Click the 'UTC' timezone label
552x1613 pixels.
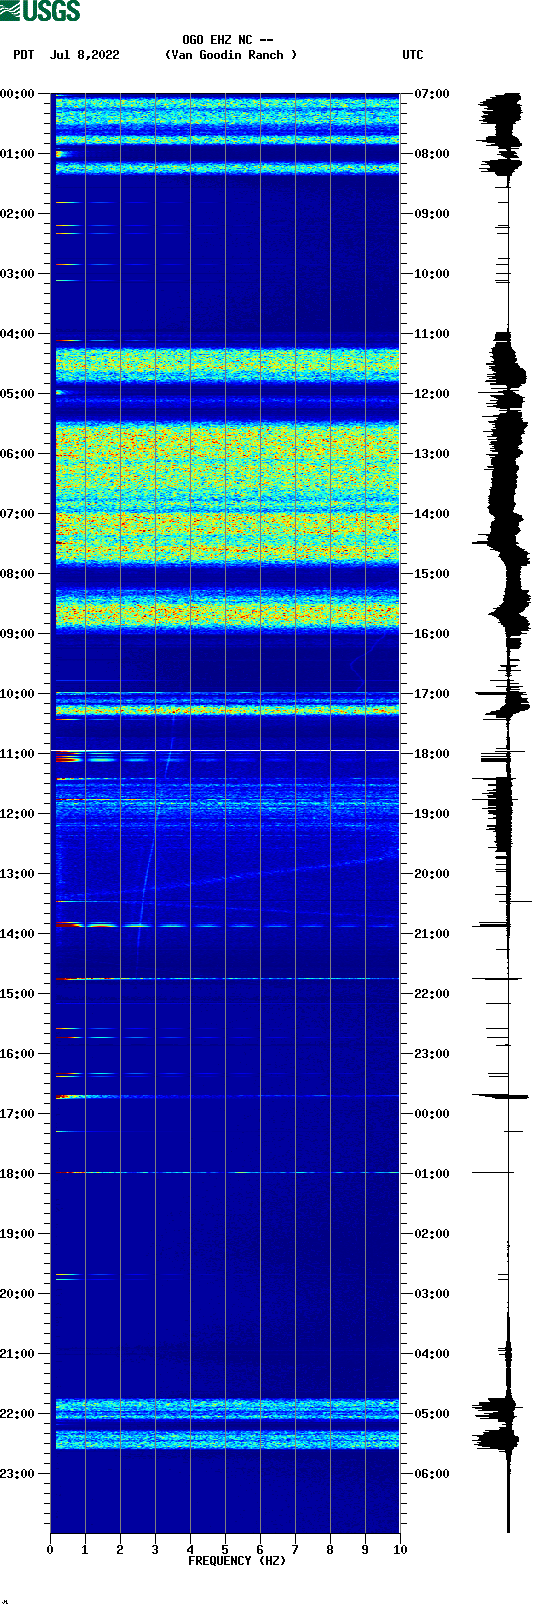(413, 55)
